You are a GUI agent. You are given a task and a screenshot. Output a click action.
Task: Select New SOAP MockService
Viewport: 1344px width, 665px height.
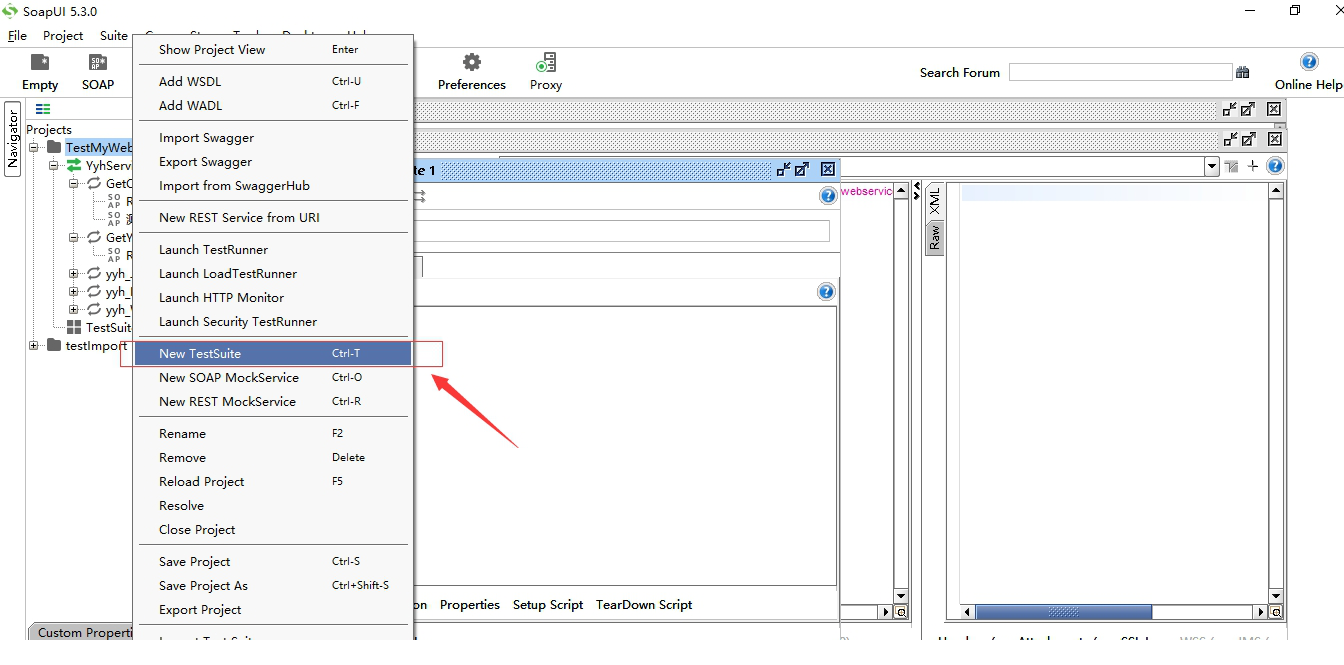coord(272,377)
